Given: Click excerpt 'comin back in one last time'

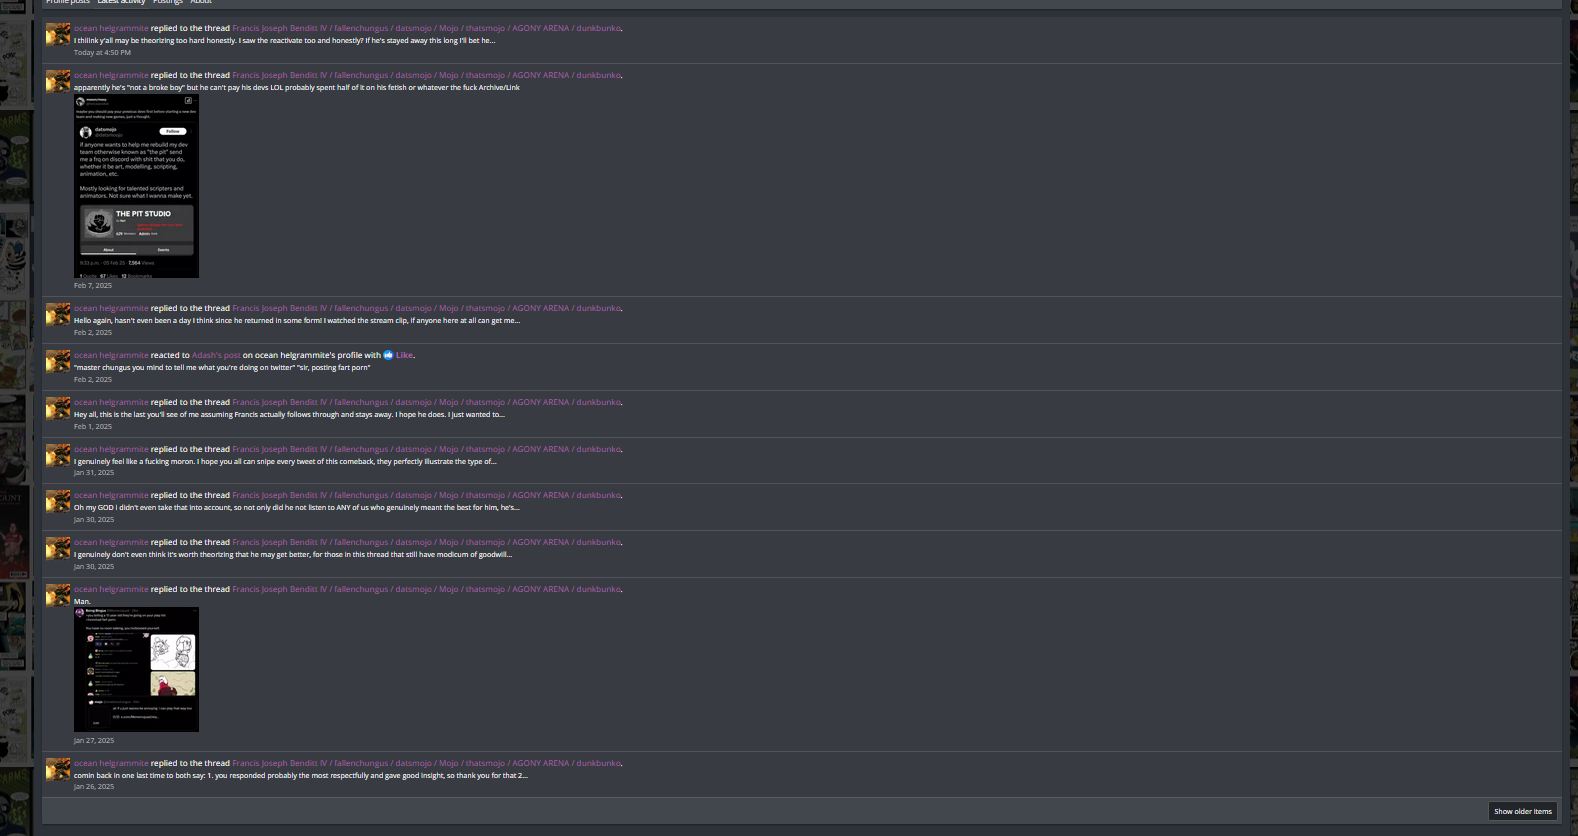Looking at the screenshot, I should pyautogui.click(x=301, y=775).
